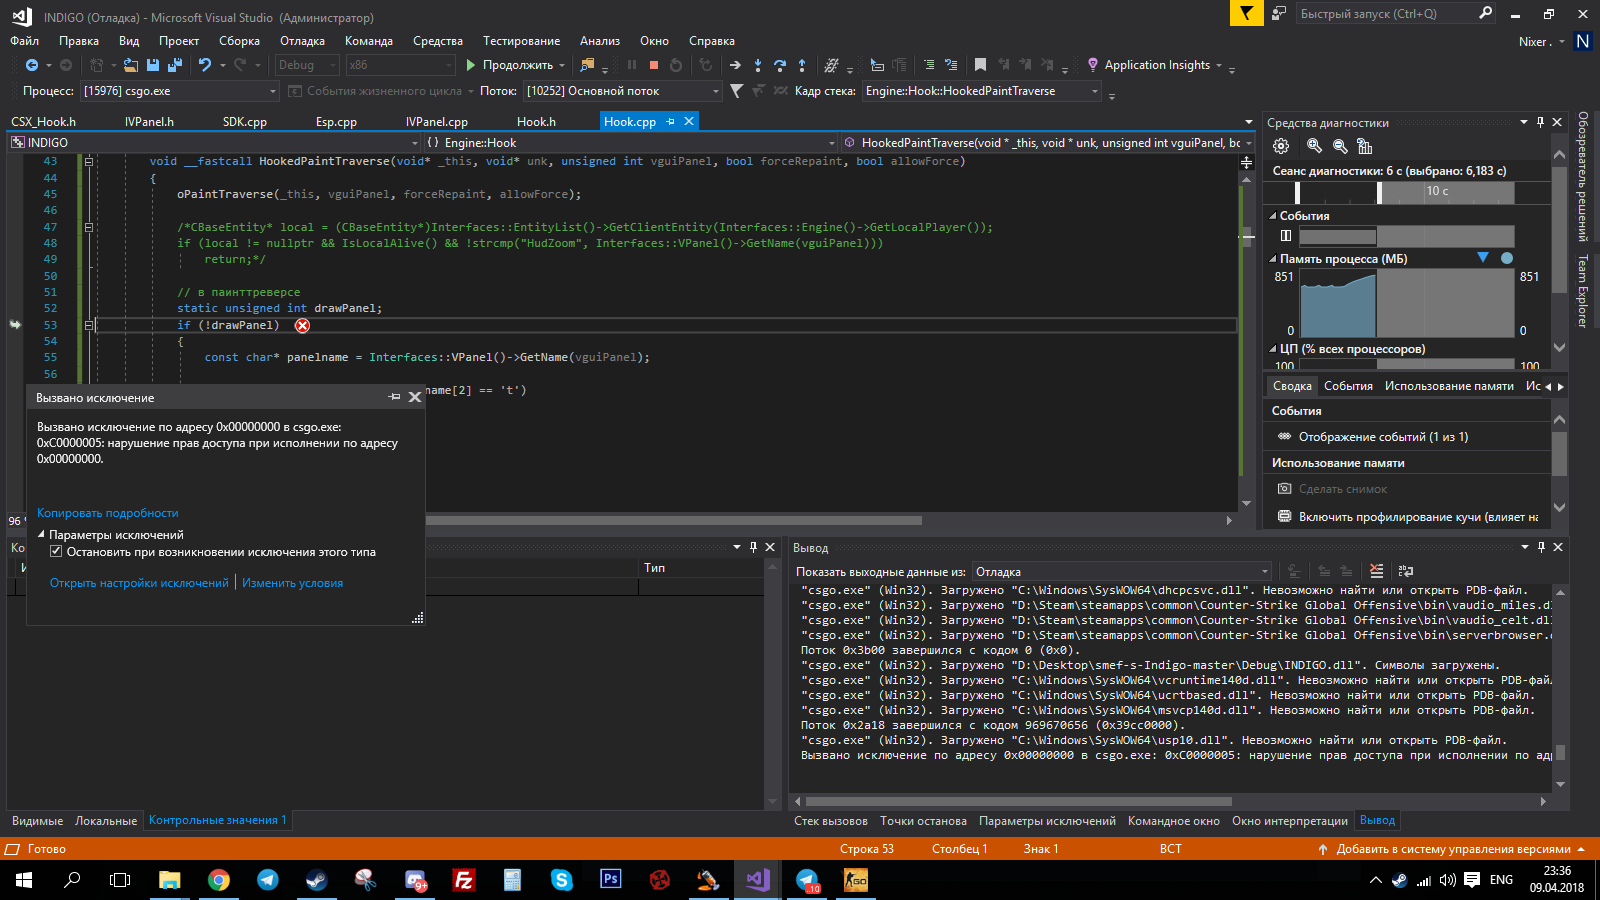Pin the exception popup window
Image resolution: width=1600 pixels, height=900 pixels.
click(394, 397)
